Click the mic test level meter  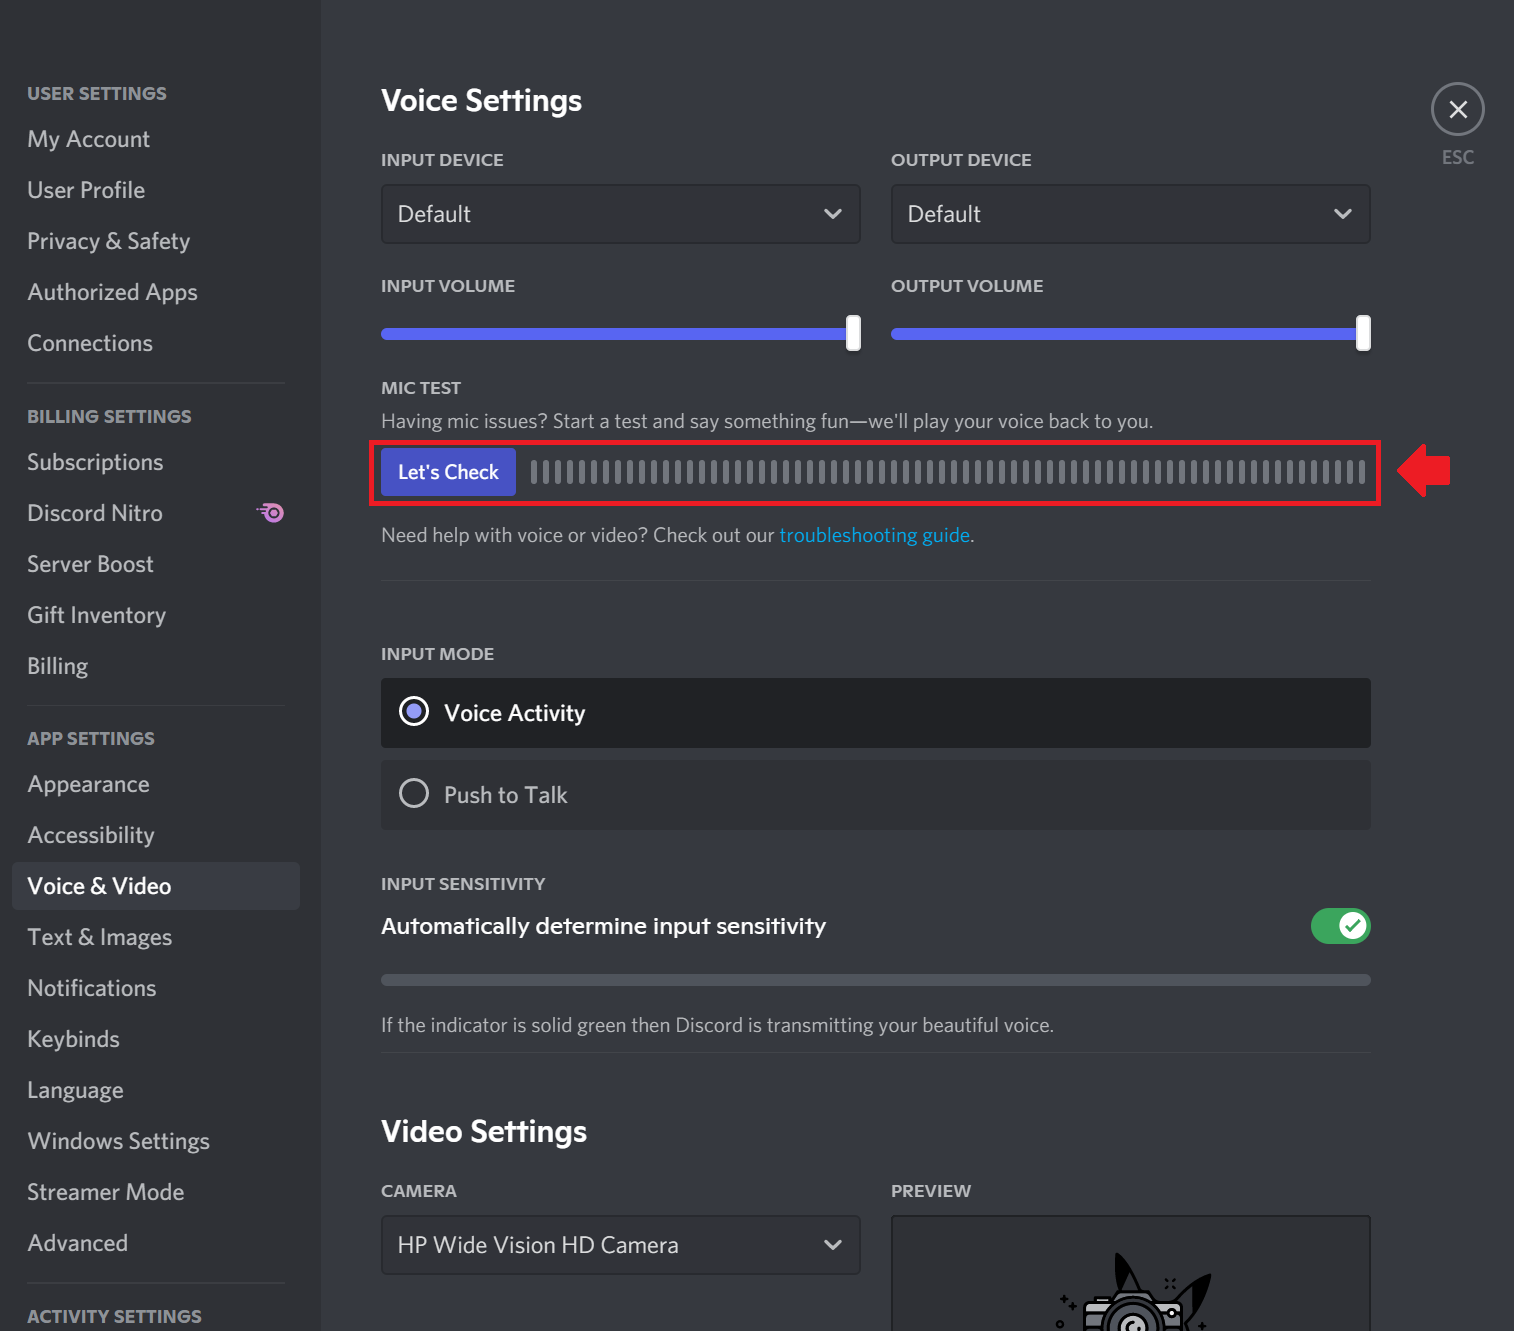(947, 472)
